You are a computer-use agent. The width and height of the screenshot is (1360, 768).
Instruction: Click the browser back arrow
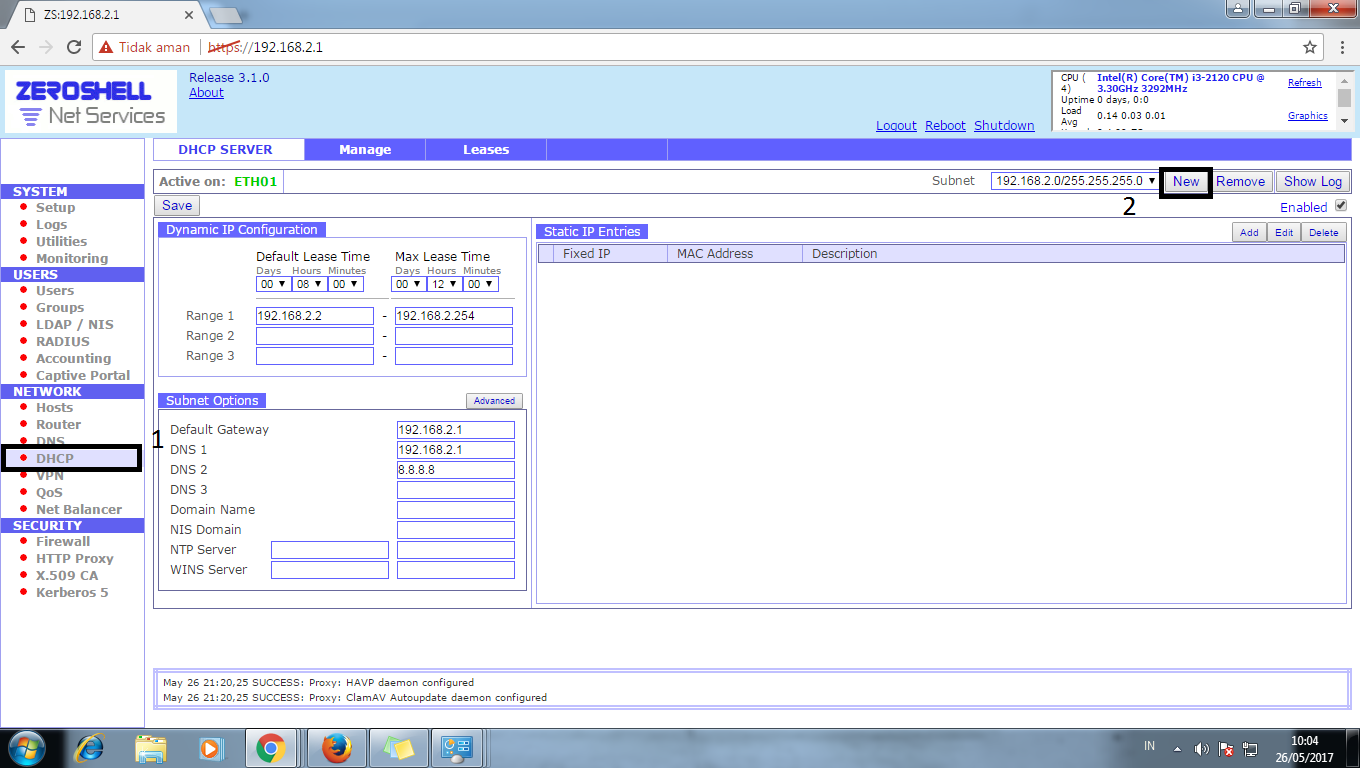[x=17, y=46]
